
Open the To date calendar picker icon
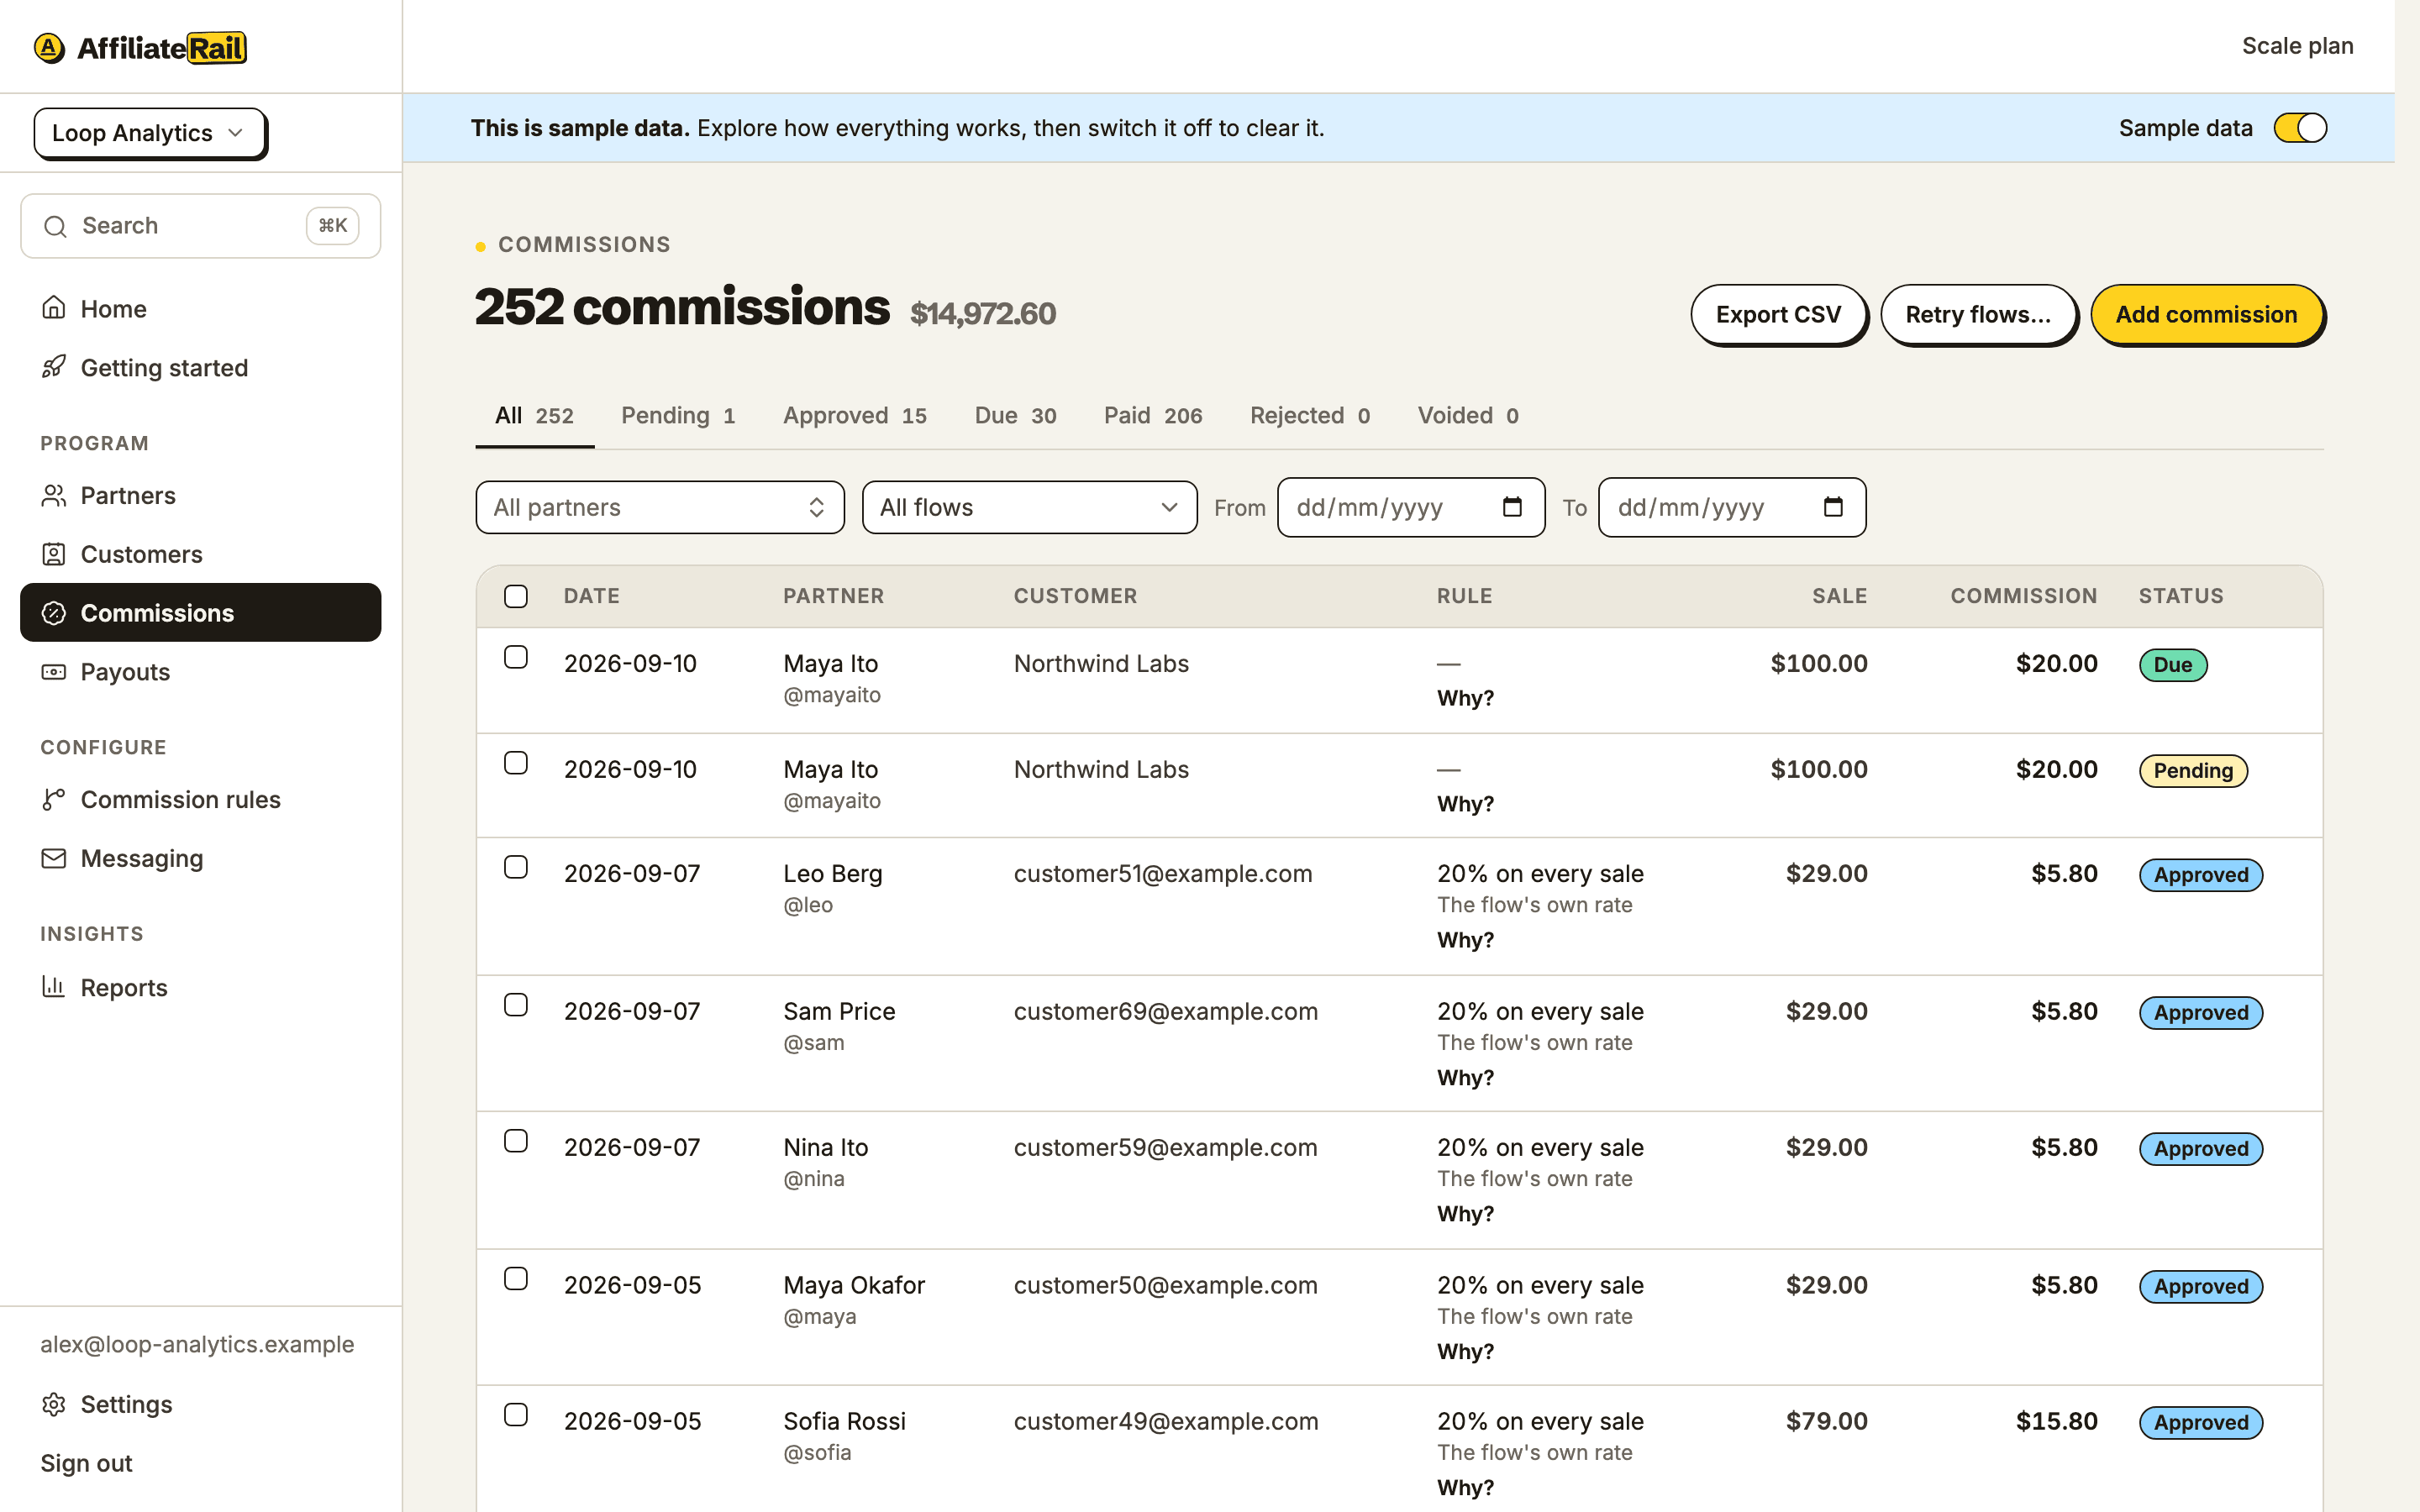coord(1833,507)
